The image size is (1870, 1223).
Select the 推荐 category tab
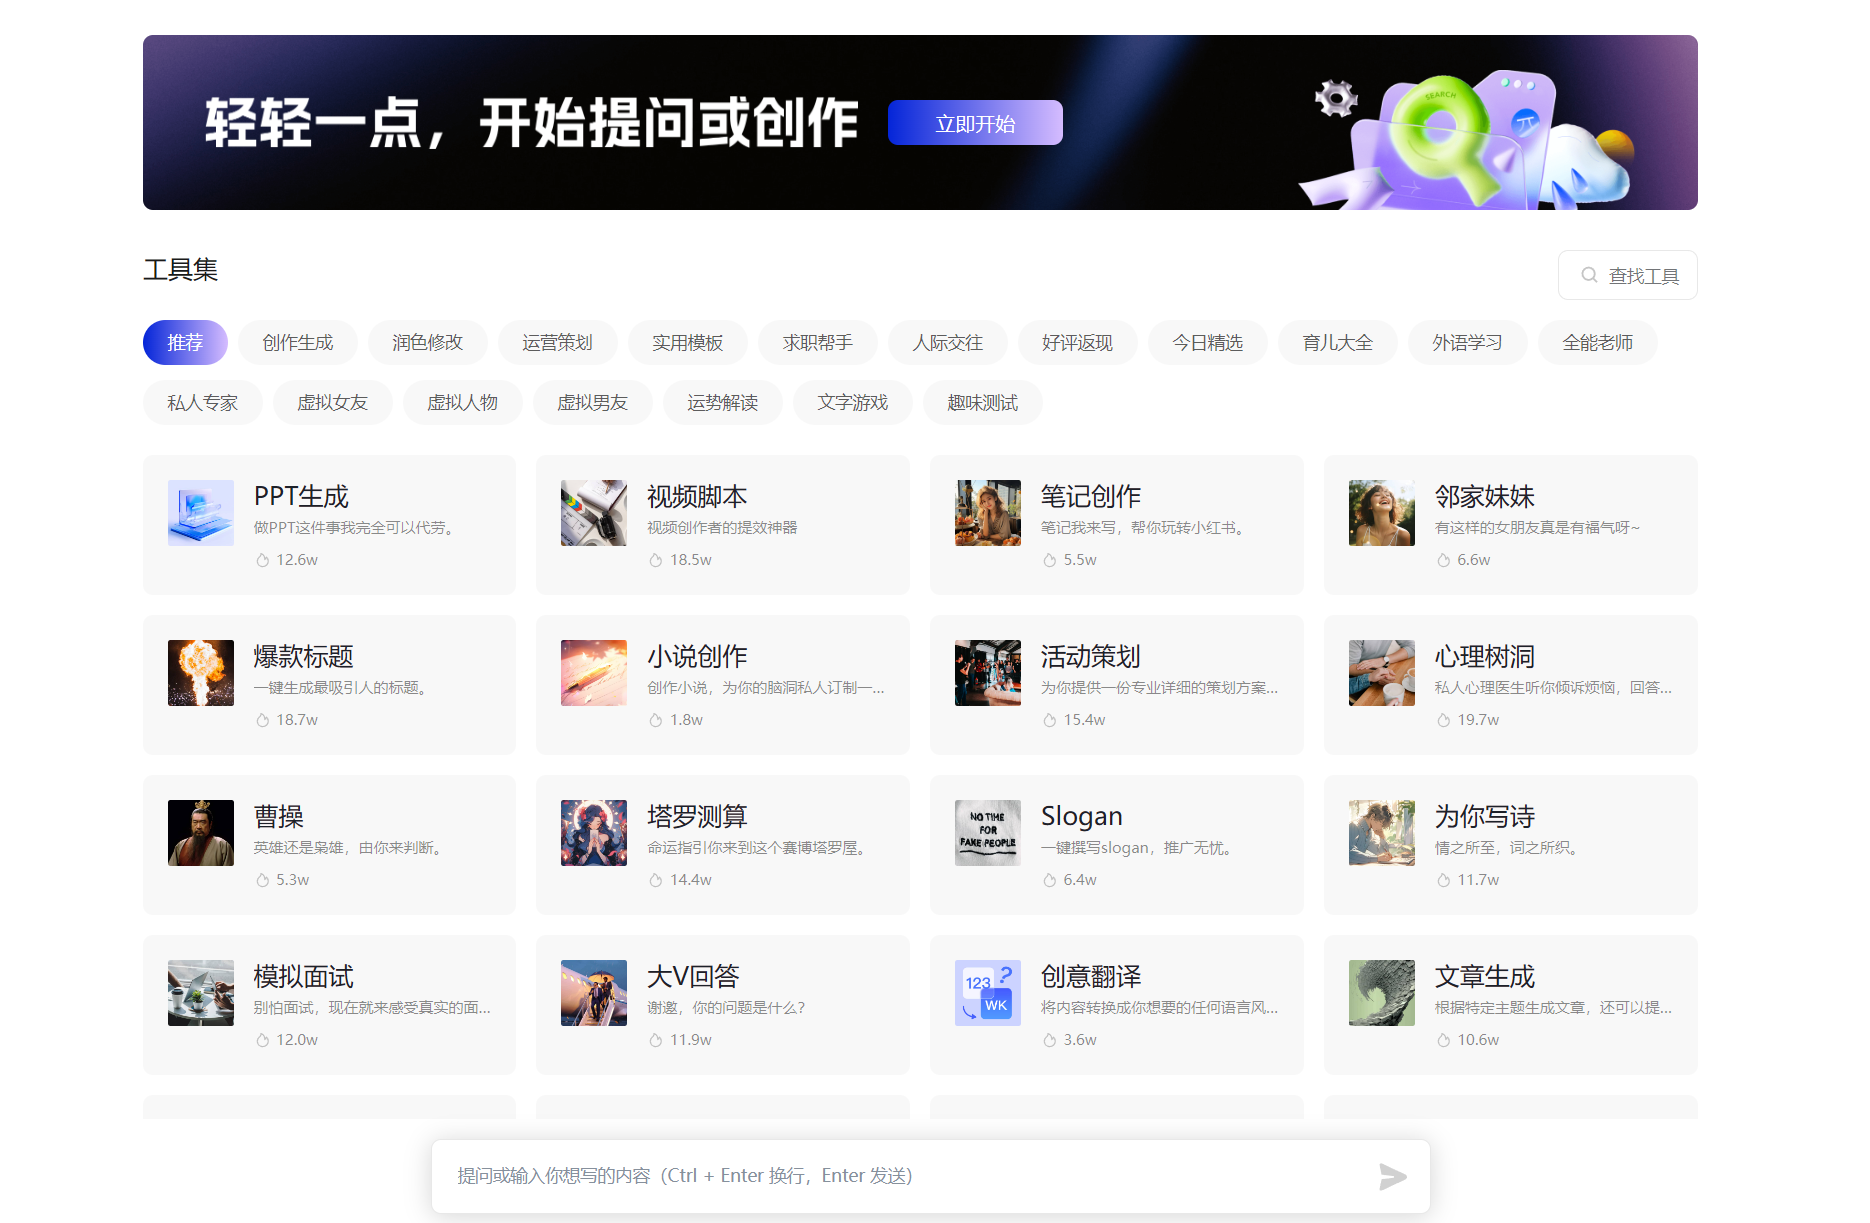[x=185, y=343]
